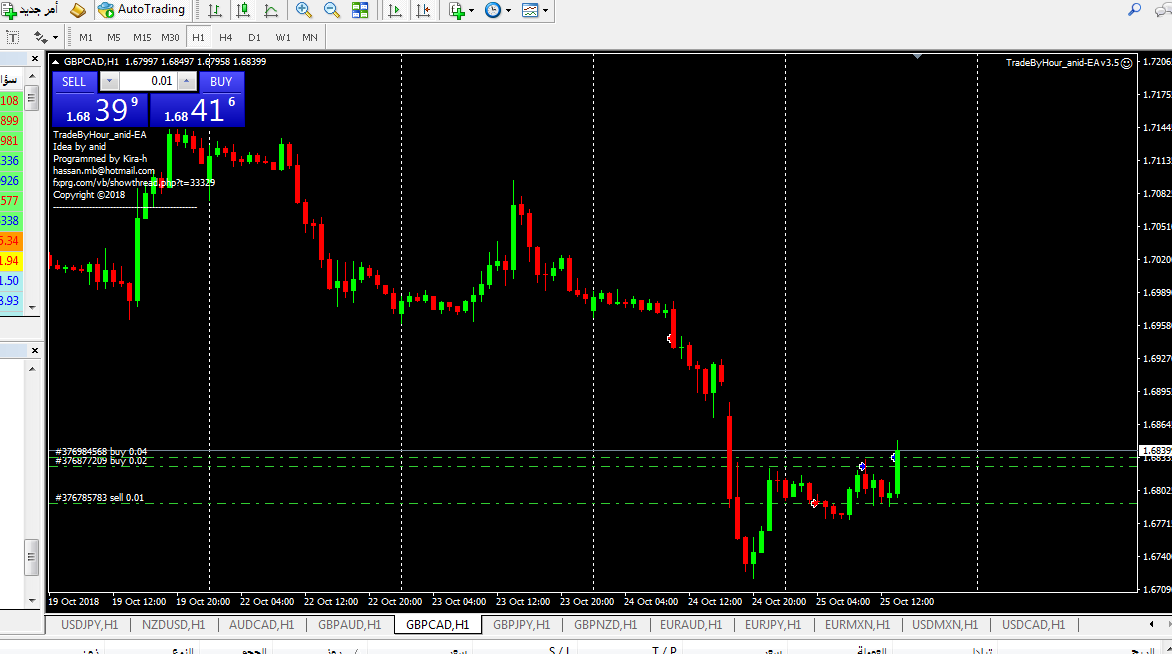
Task: Switch chart to bar chart style
Action: 215,10
